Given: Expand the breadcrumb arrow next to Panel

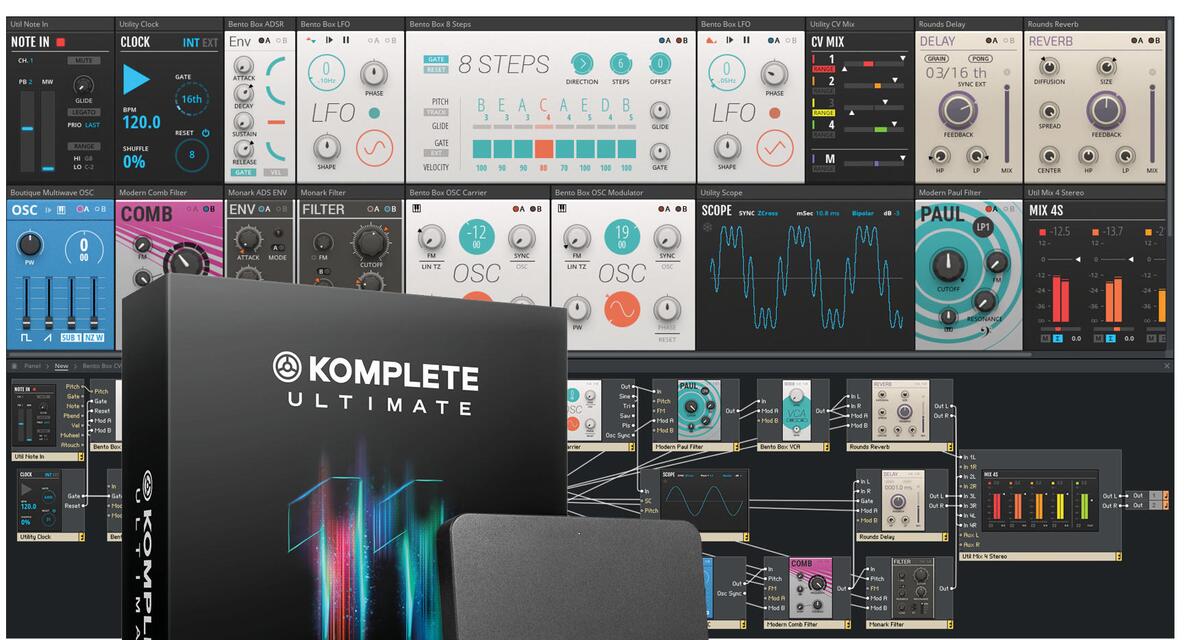Looking at the screenshot, I should tap(48, 366).
